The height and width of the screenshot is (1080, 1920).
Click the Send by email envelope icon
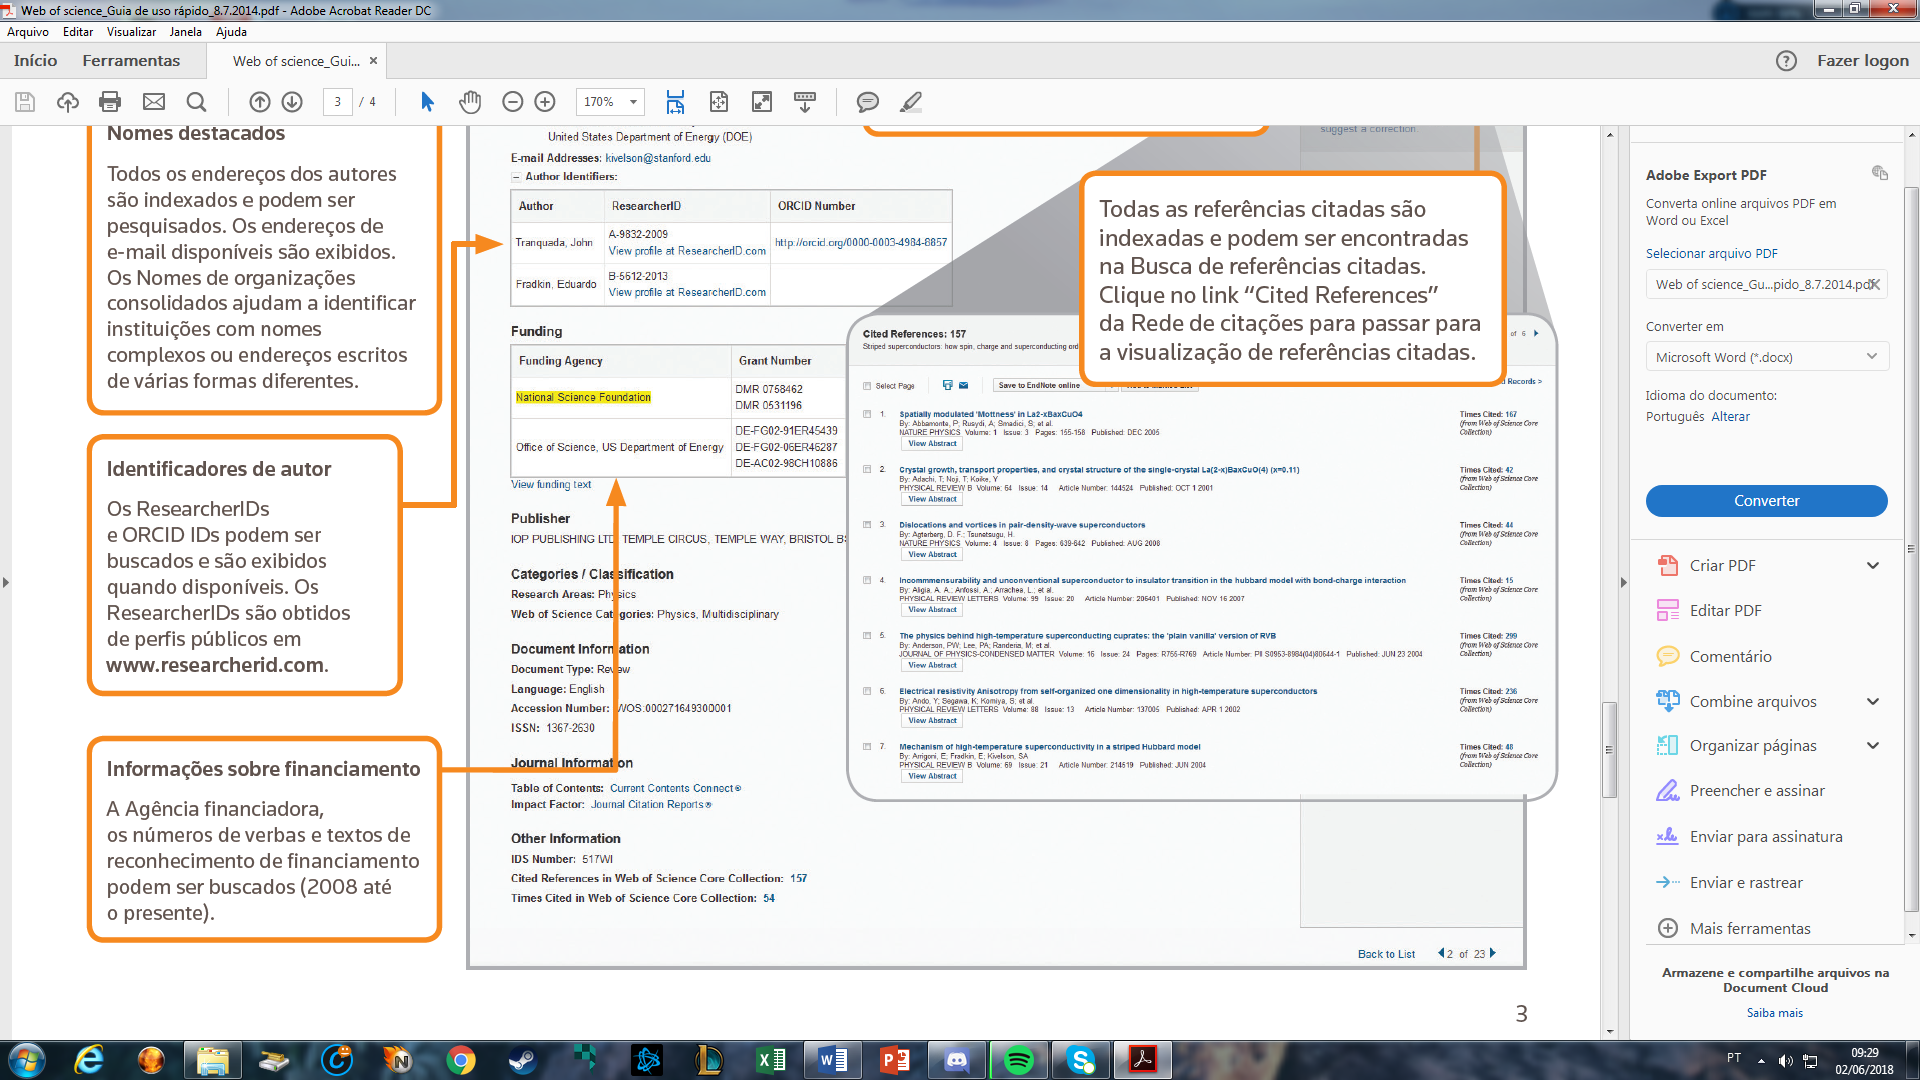pos(154,102)
